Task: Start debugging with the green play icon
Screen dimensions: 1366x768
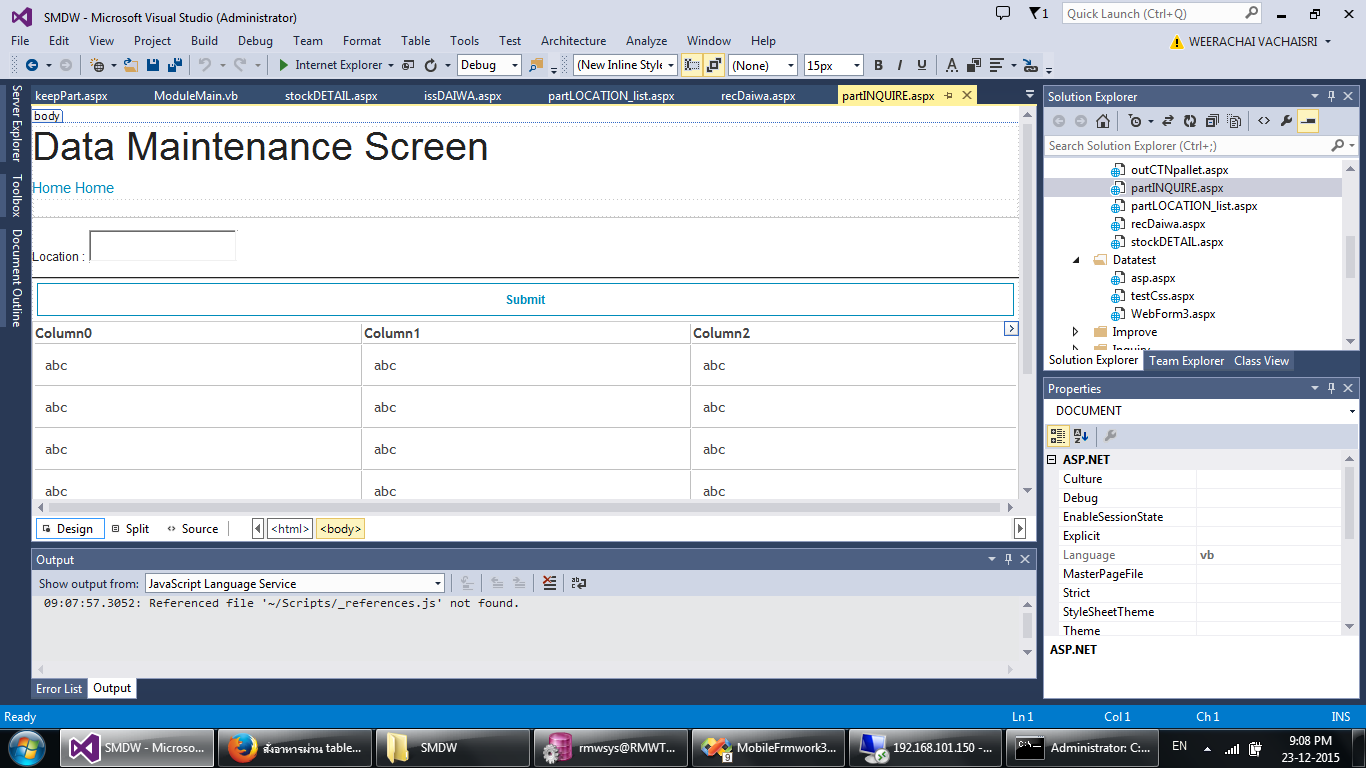Action: [x=284, y=65]
